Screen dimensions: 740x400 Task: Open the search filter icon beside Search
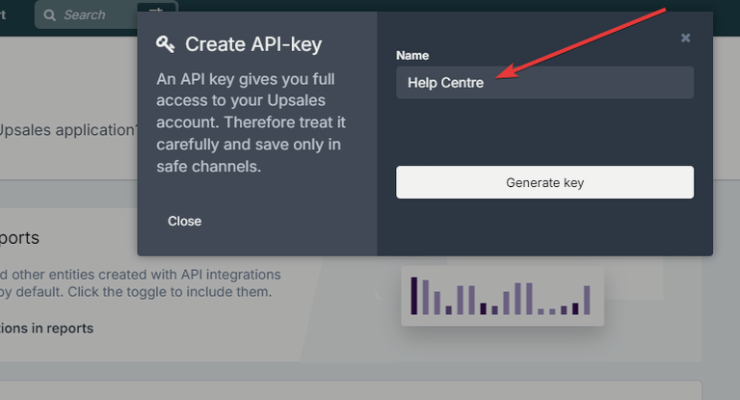(156, 9)
